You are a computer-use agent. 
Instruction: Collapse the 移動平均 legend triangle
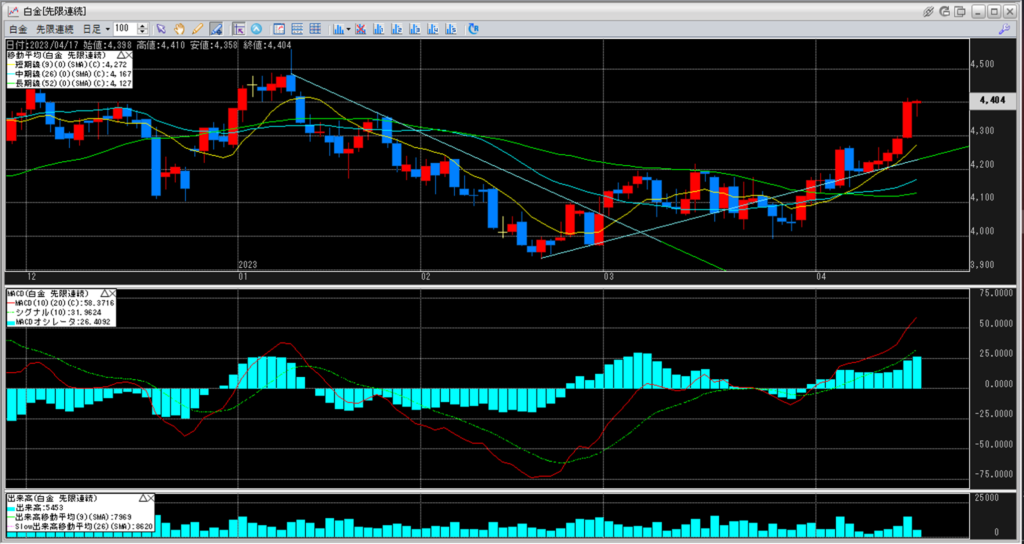coord(121,56)
